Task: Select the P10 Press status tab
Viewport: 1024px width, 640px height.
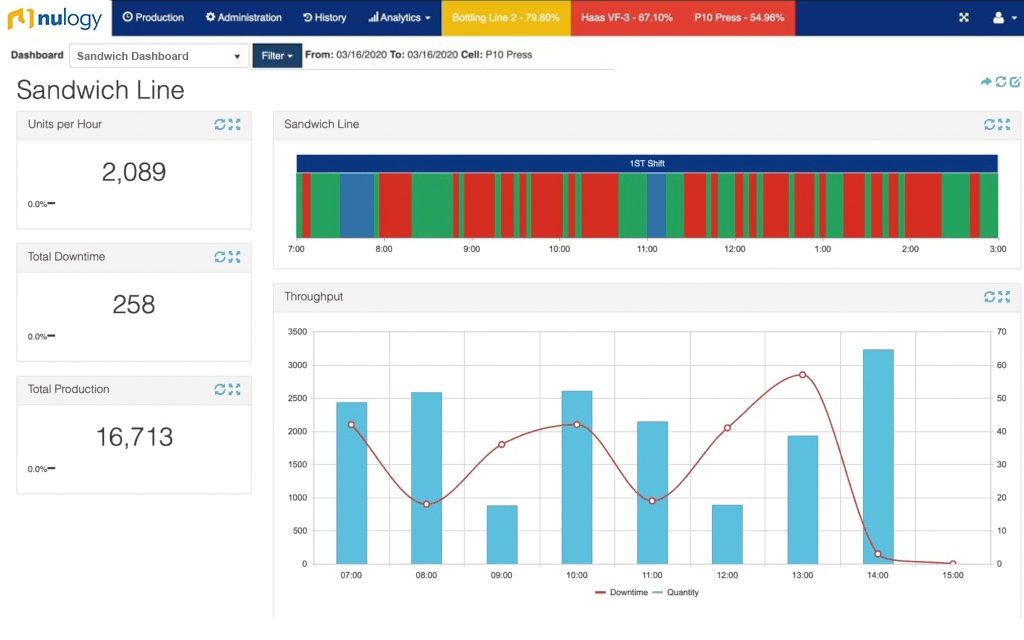Action: (x=739, y=18)
